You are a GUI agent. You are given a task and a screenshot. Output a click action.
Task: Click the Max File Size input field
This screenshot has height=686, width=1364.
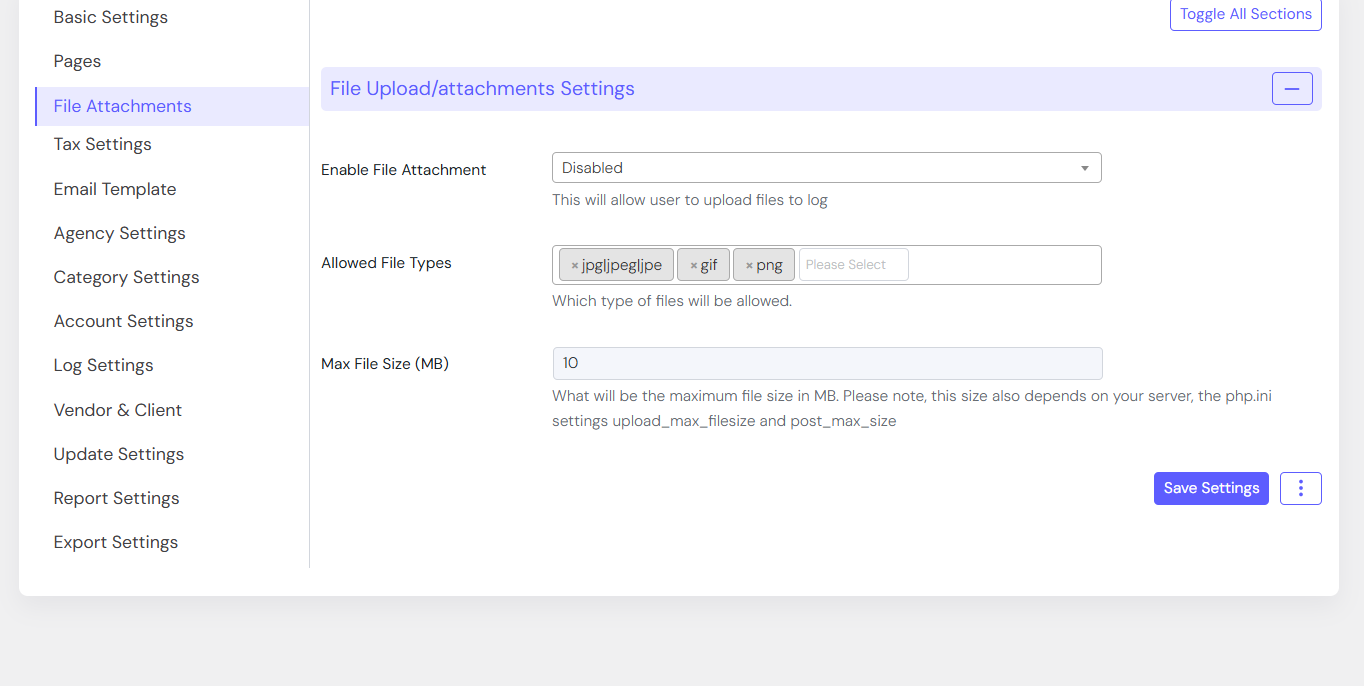[826, 363]
